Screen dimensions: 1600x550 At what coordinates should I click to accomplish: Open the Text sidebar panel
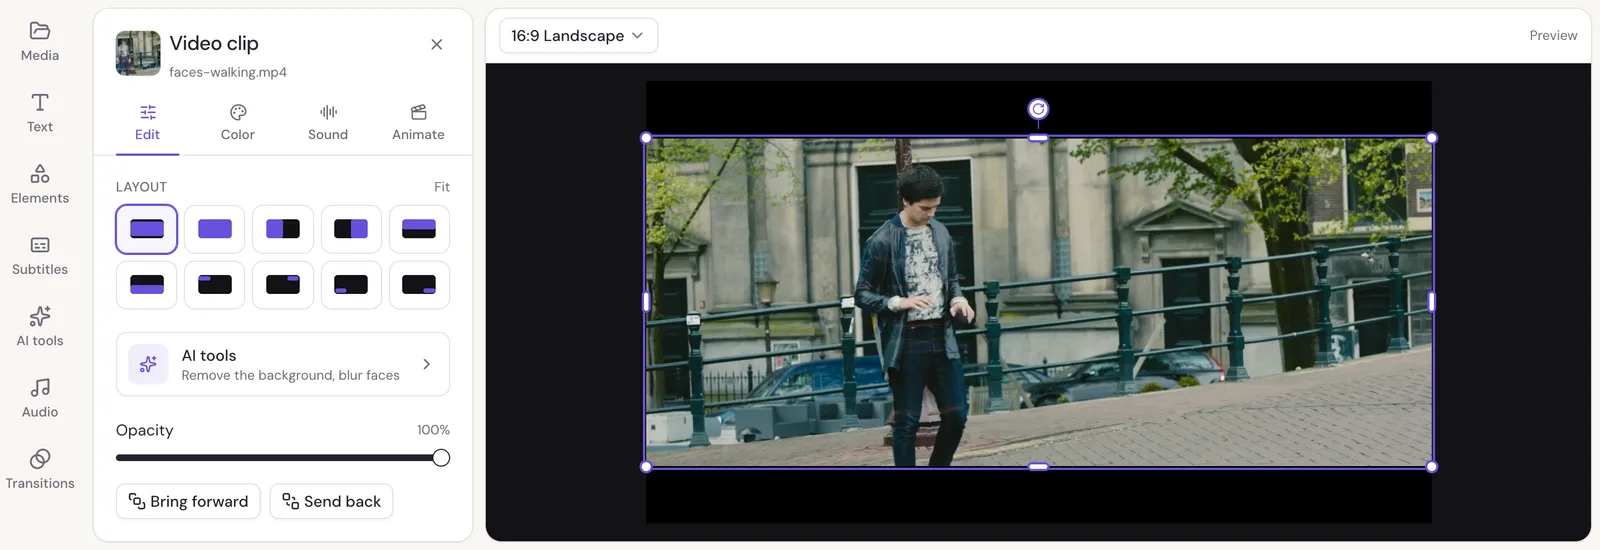pos(40,113)
